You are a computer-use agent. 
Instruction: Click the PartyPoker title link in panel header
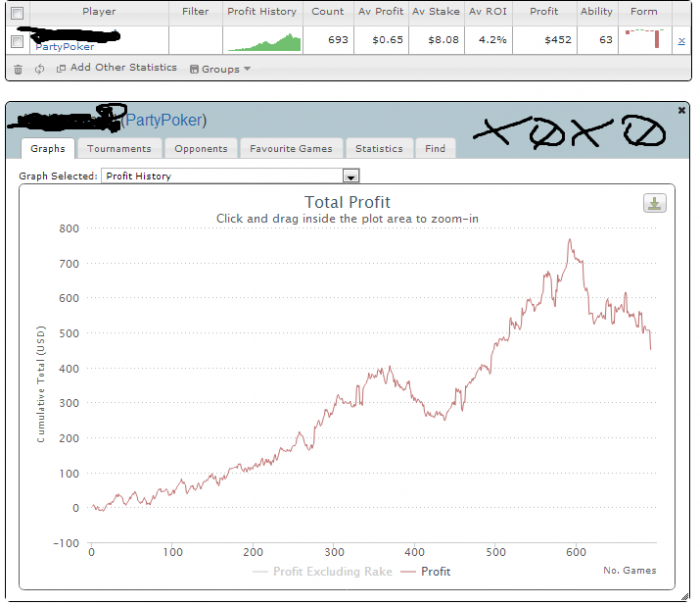(x=166, y=120)
